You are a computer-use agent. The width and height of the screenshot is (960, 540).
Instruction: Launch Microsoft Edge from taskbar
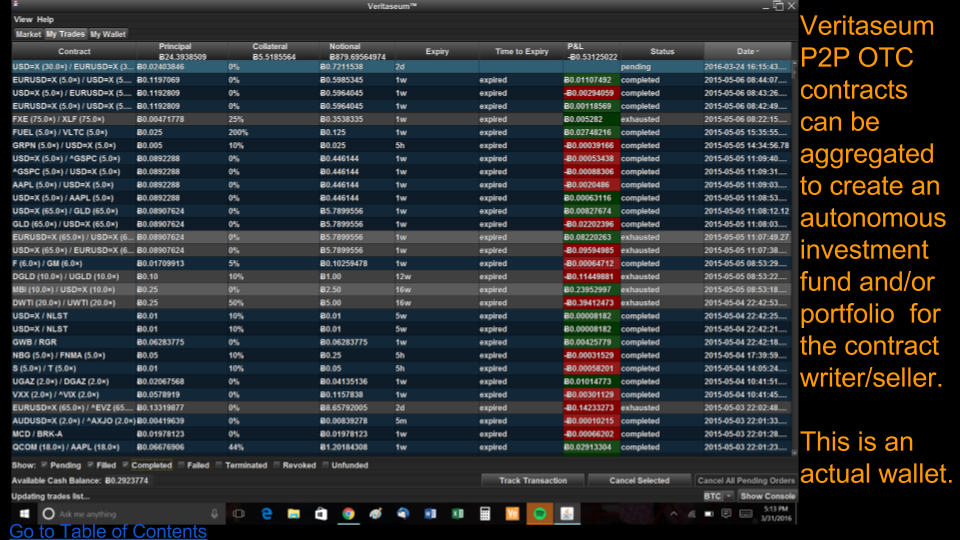(266, 514)
